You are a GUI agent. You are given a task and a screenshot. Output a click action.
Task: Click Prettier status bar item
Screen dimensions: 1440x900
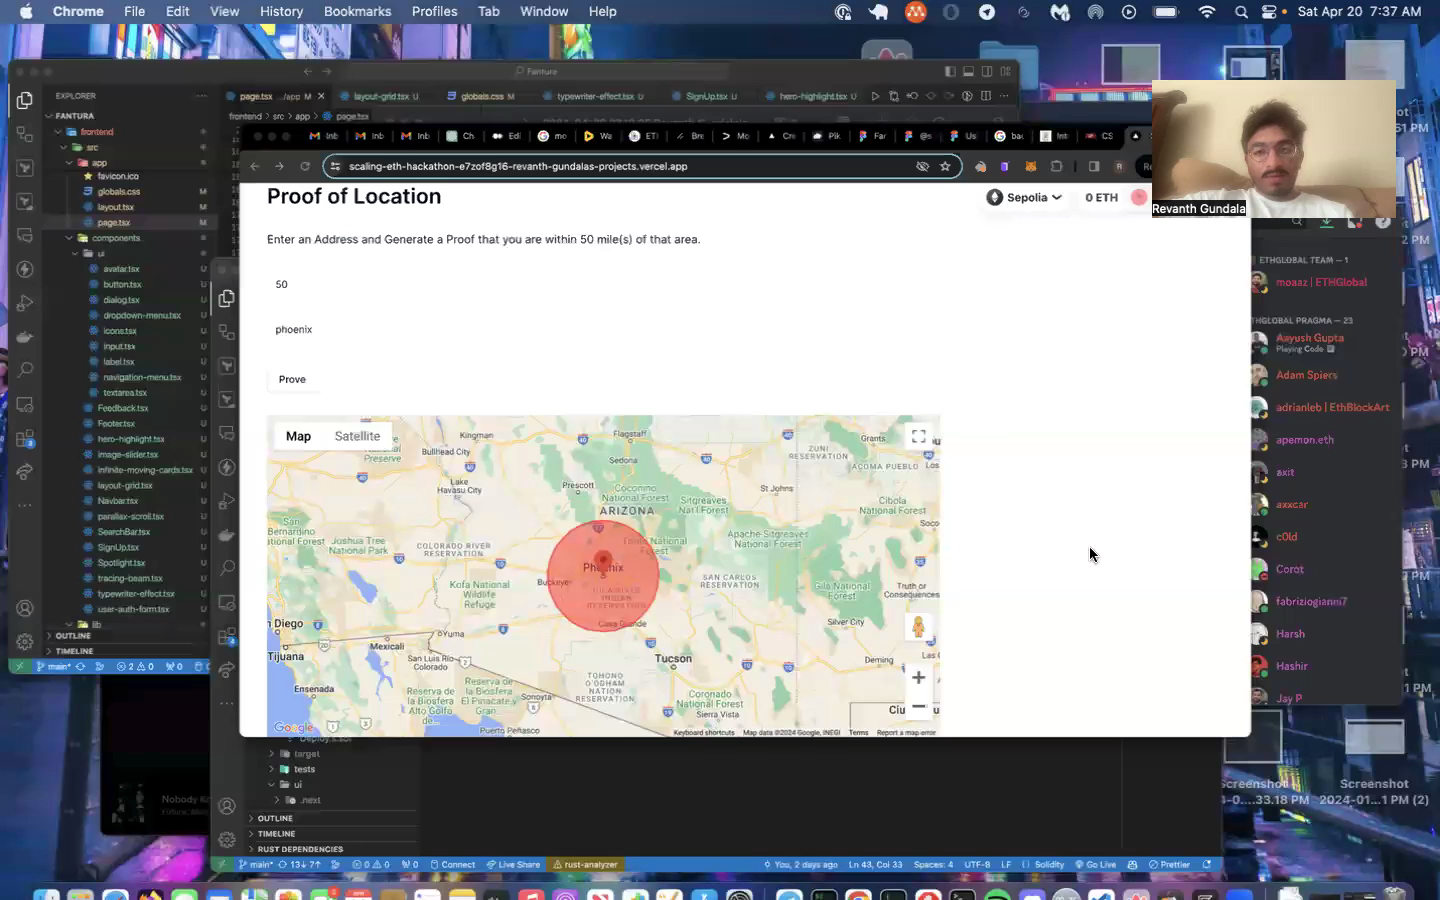[1169, 865]
